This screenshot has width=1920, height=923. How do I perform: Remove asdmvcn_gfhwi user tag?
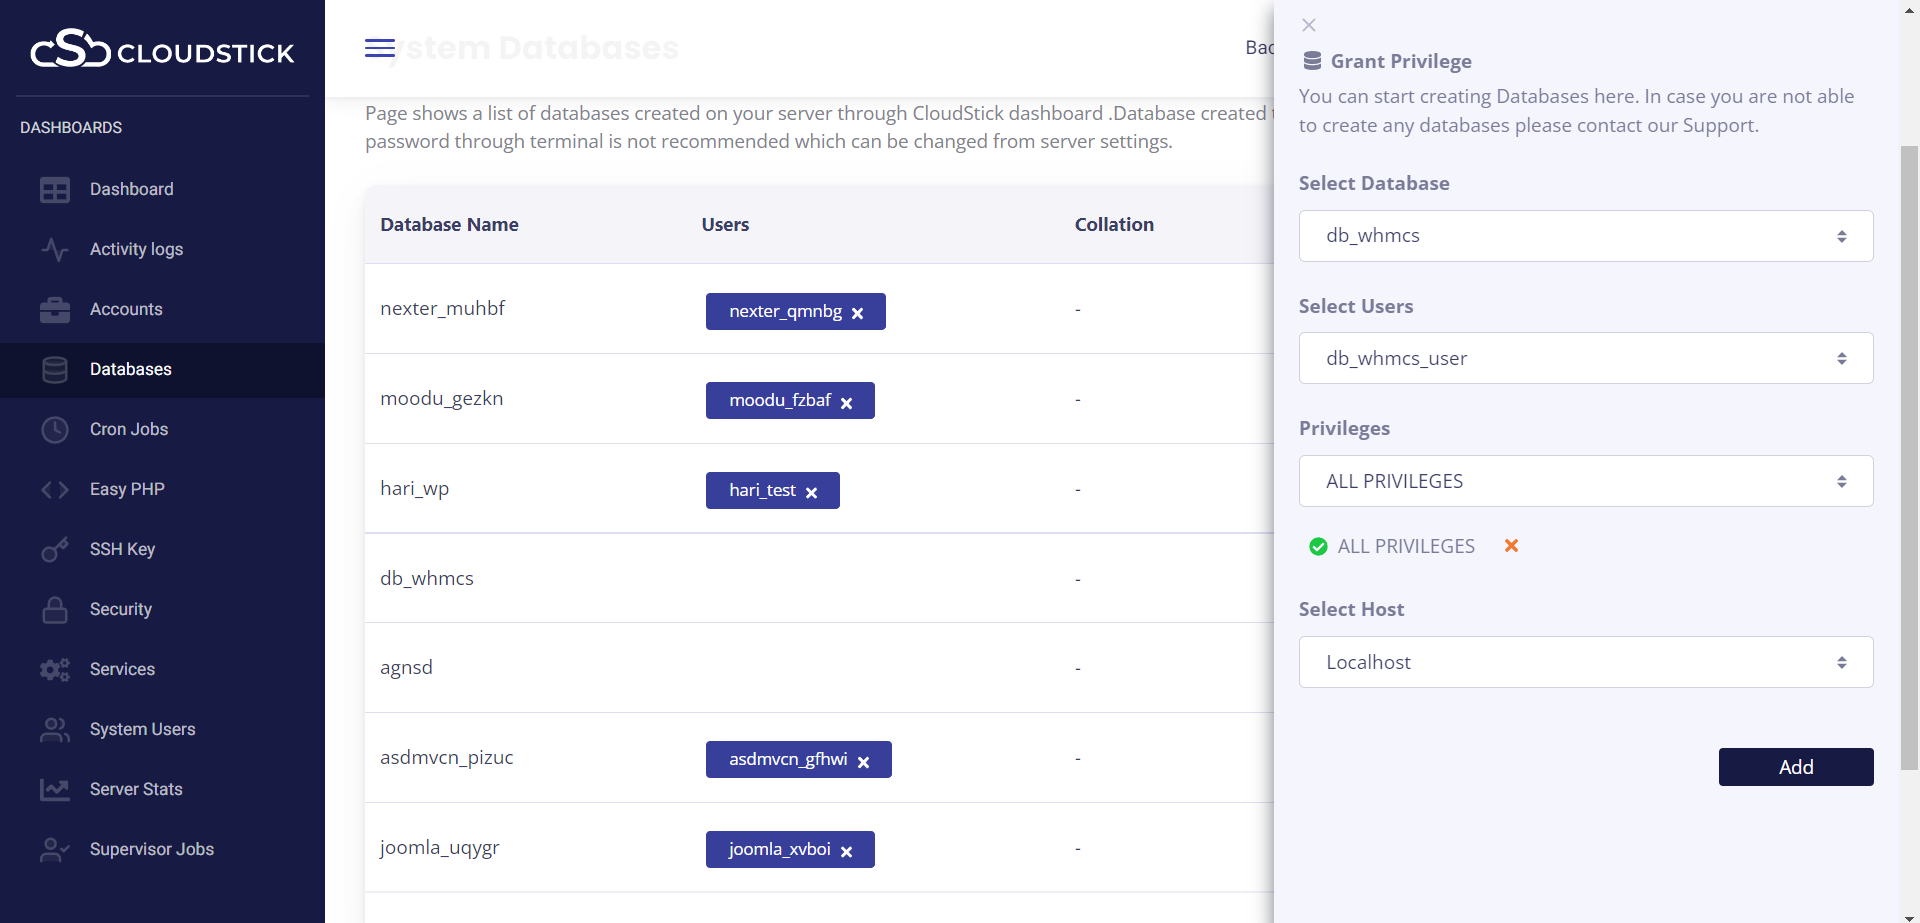(863, 761)
